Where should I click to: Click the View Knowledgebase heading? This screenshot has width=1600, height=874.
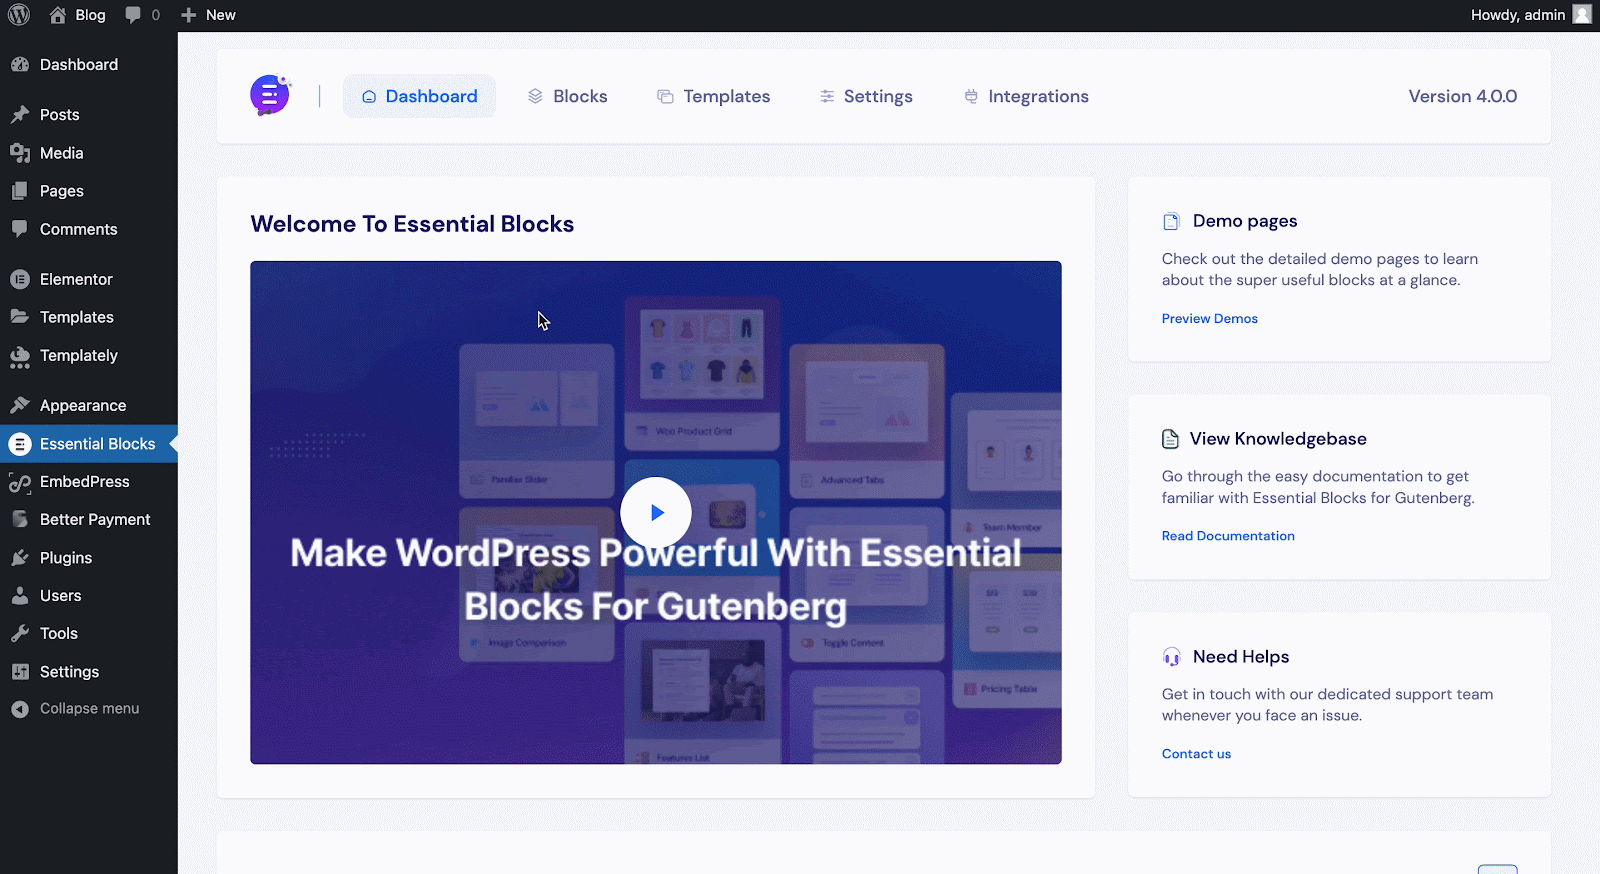1278,439
